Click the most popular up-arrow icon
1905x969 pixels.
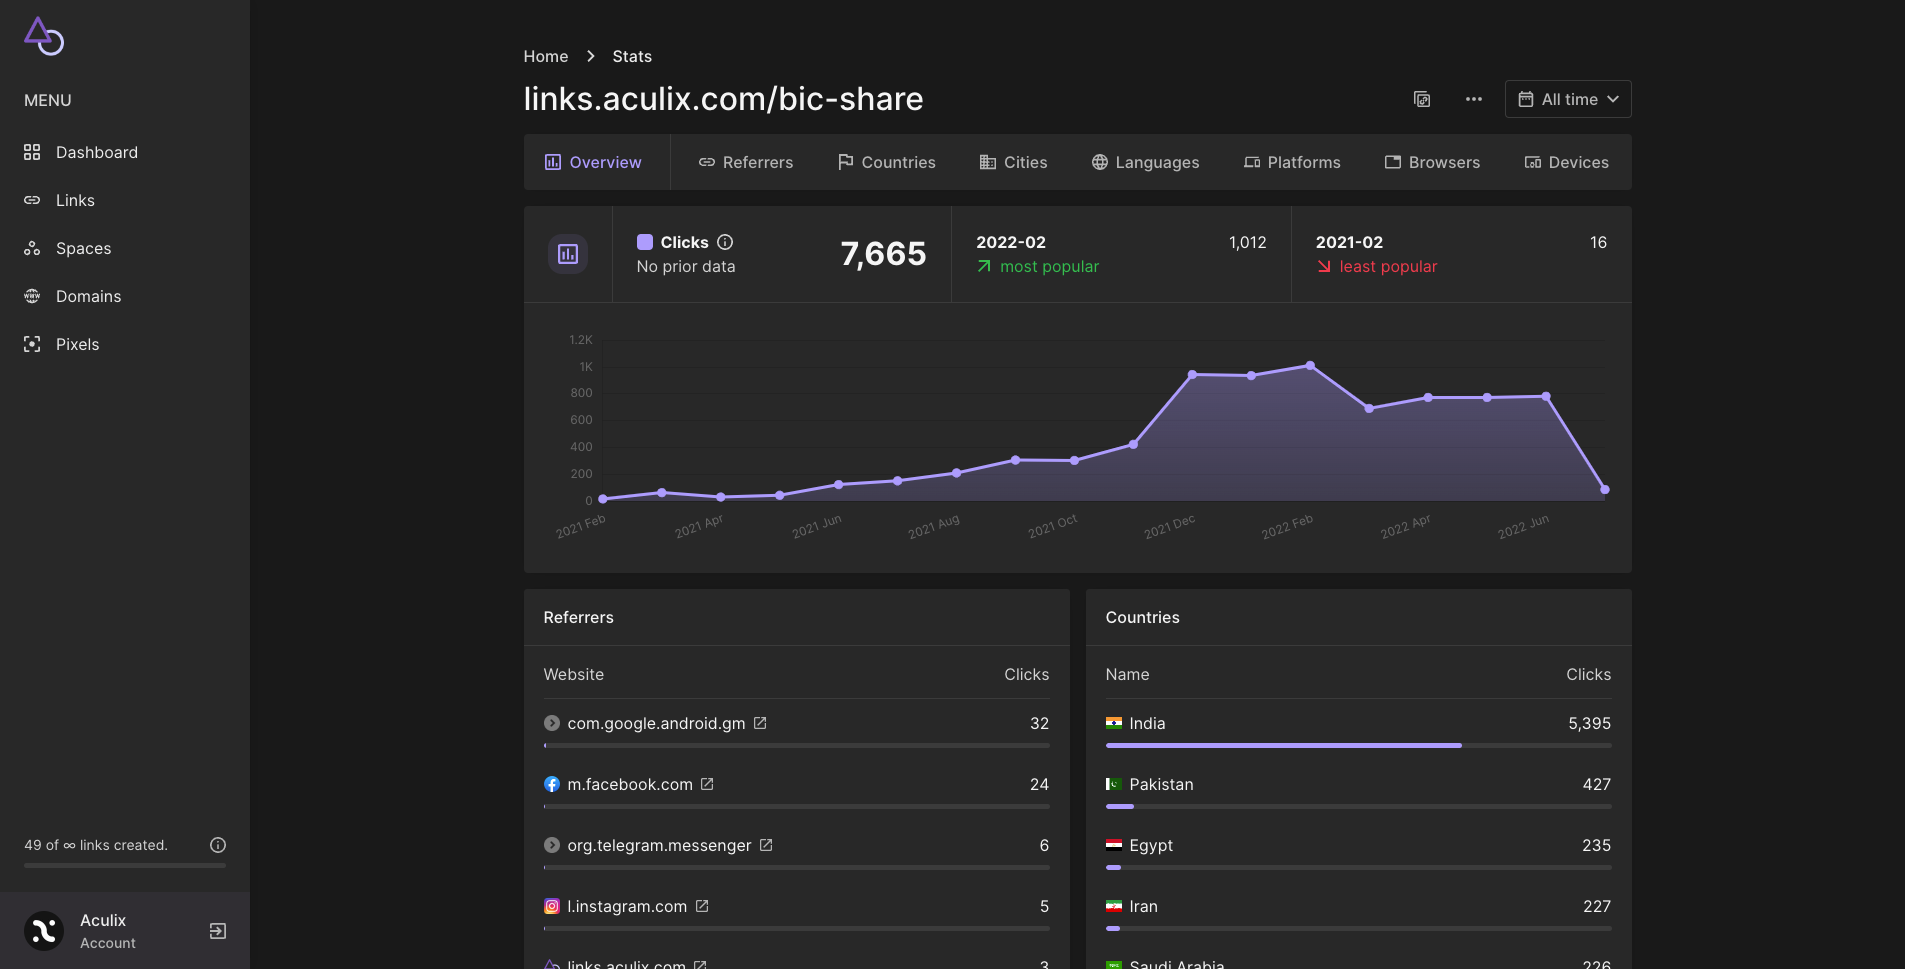[984, 266]
